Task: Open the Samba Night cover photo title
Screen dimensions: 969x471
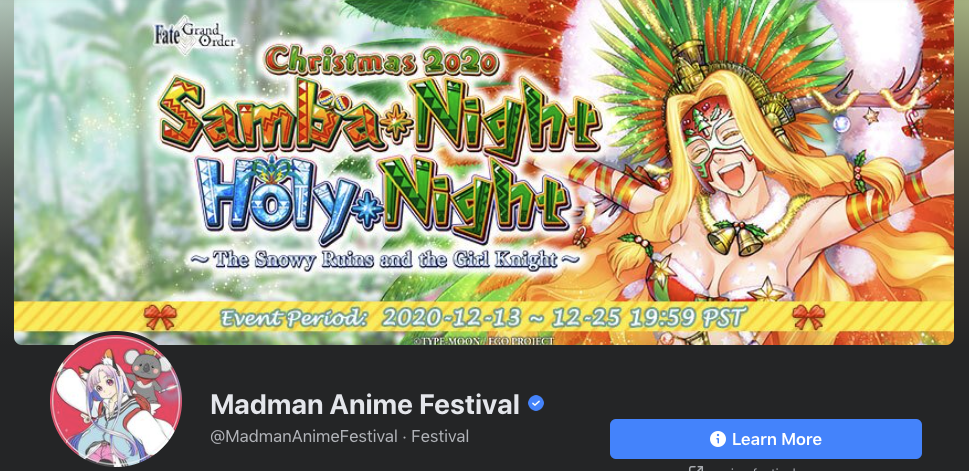Action: coord(379,116)
